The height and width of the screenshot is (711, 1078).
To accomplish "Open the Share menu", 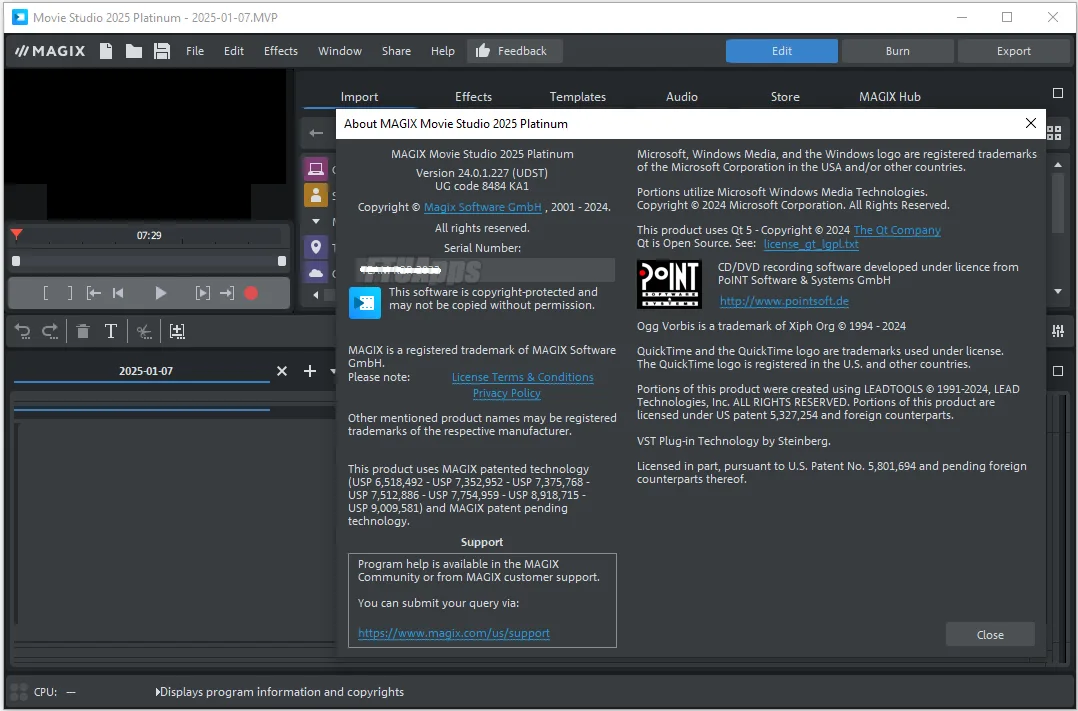I will click(396, 51).
